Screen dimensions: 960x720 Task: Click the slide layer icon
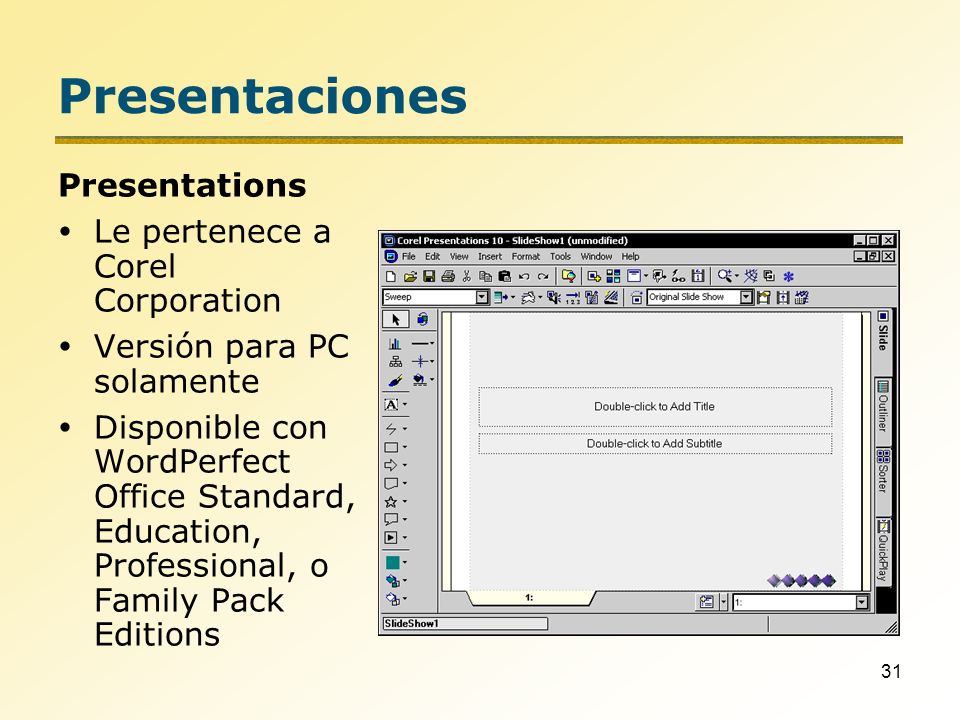coord(634,276)
